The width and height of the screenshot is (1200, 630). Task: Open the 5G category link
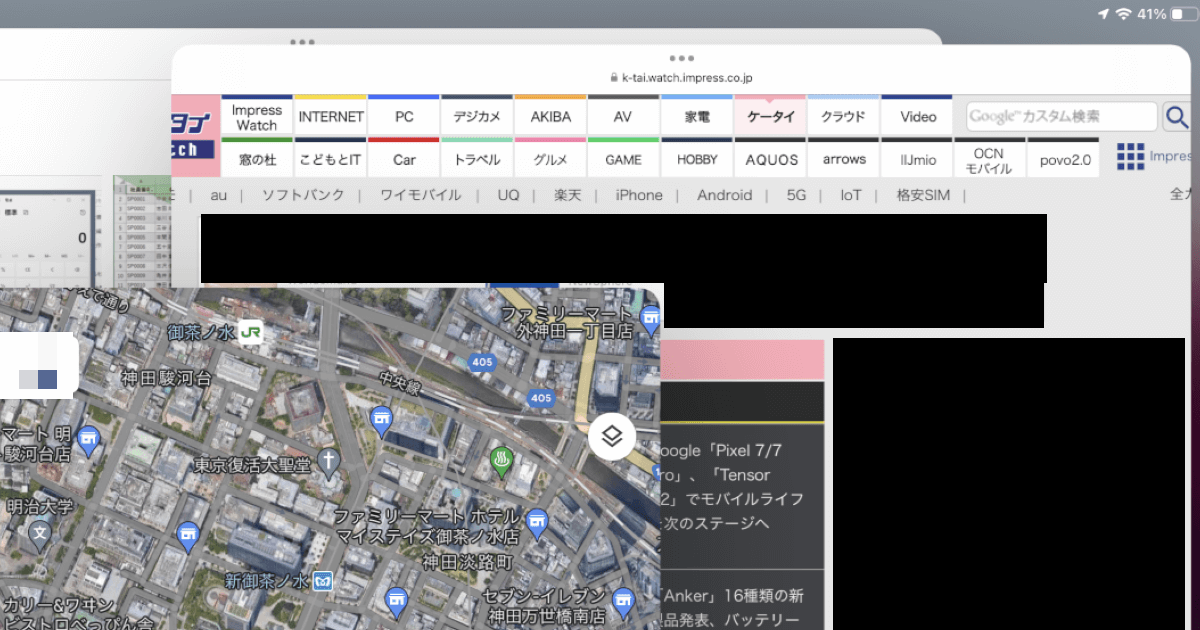point(796,195)
